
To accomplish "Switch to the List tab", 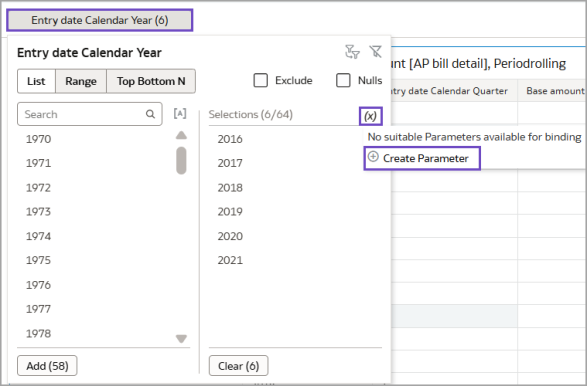I will tap(36, 81).
